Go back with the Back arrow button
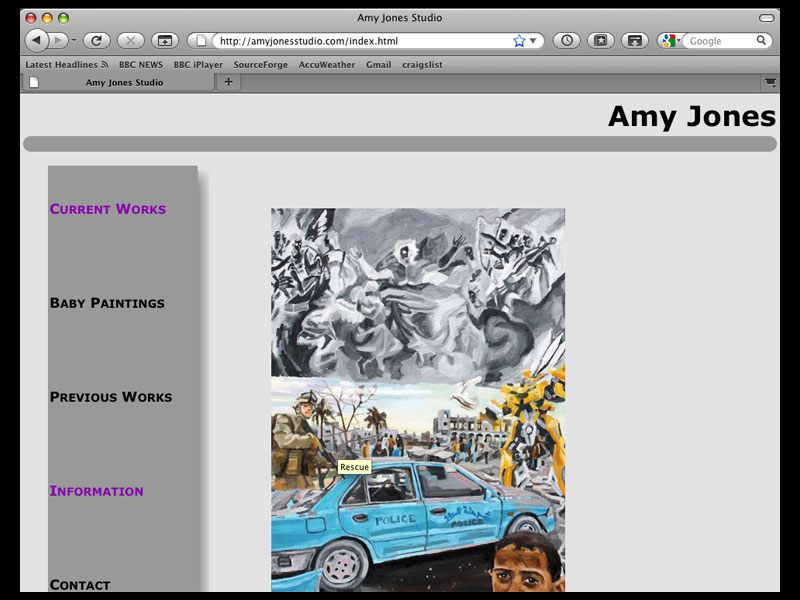The height and width of the screenshot is (600, 800). [36, 40]
